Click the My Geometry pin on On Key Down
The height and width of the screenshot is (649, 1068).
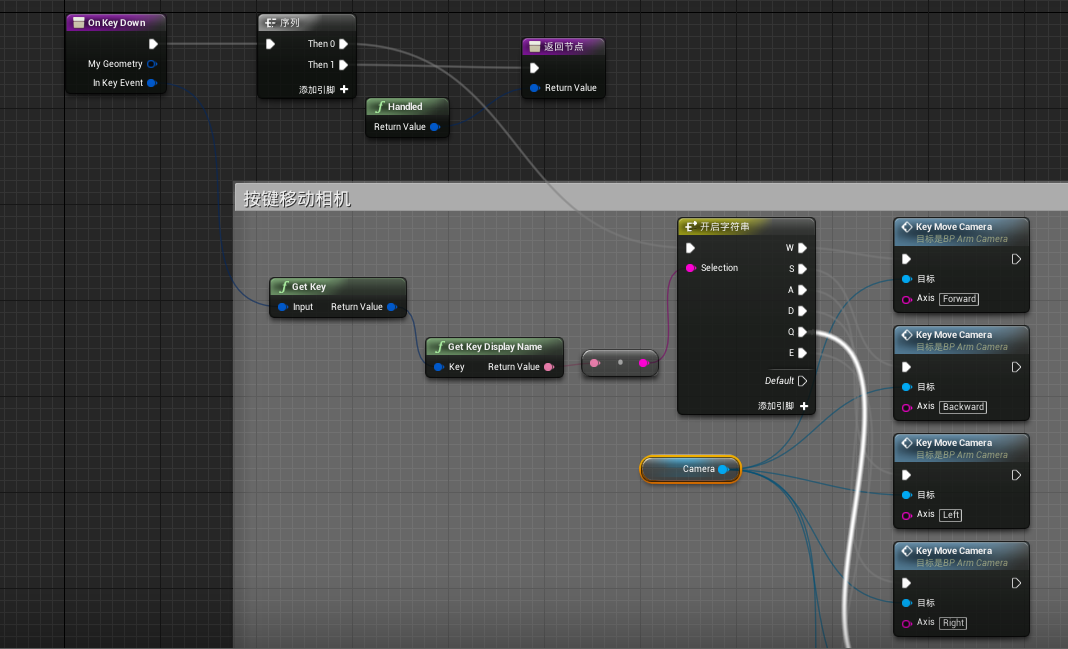click(151, 64)
